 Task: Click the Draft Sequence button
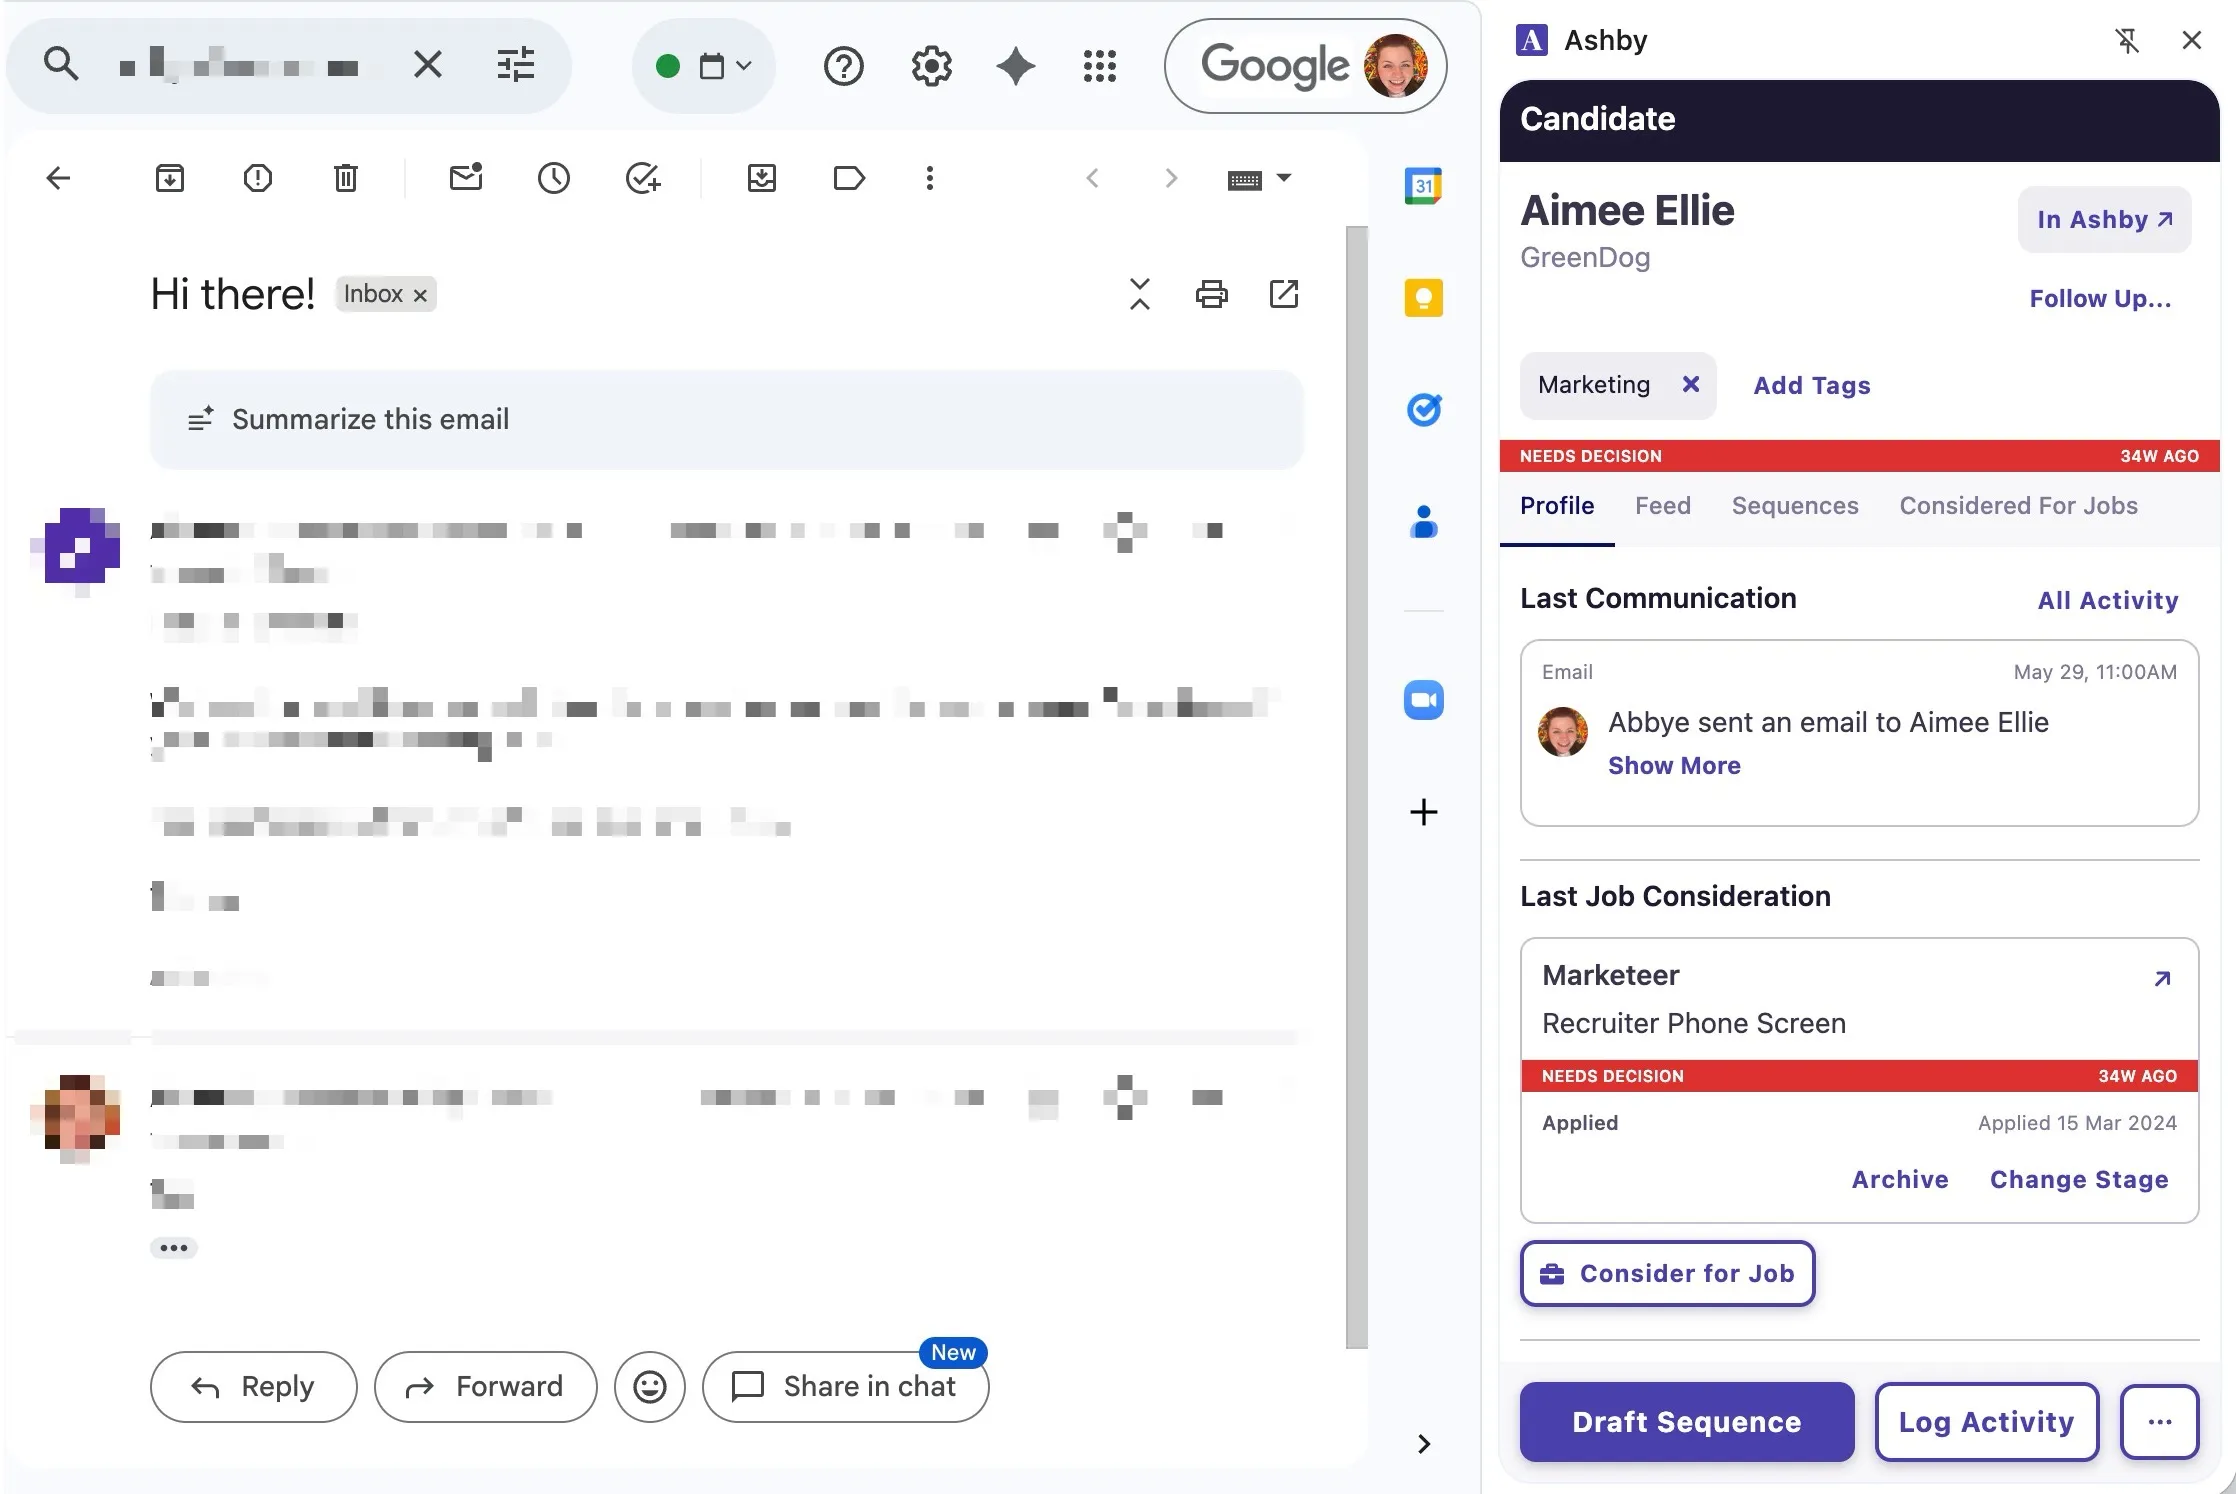coord(1687,1422)
